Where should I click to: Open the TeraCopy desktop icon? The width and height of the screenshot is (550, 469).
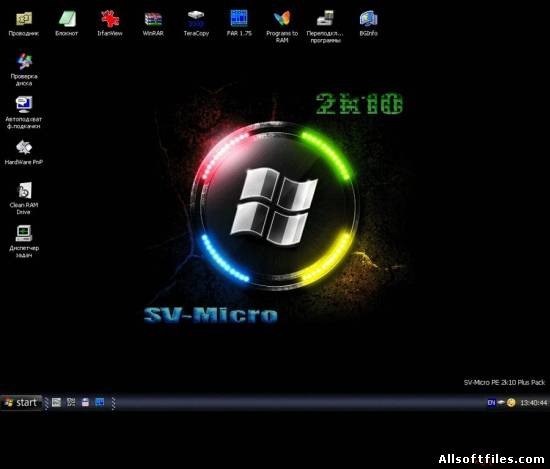pyautogui.click(x=196, y=24)
